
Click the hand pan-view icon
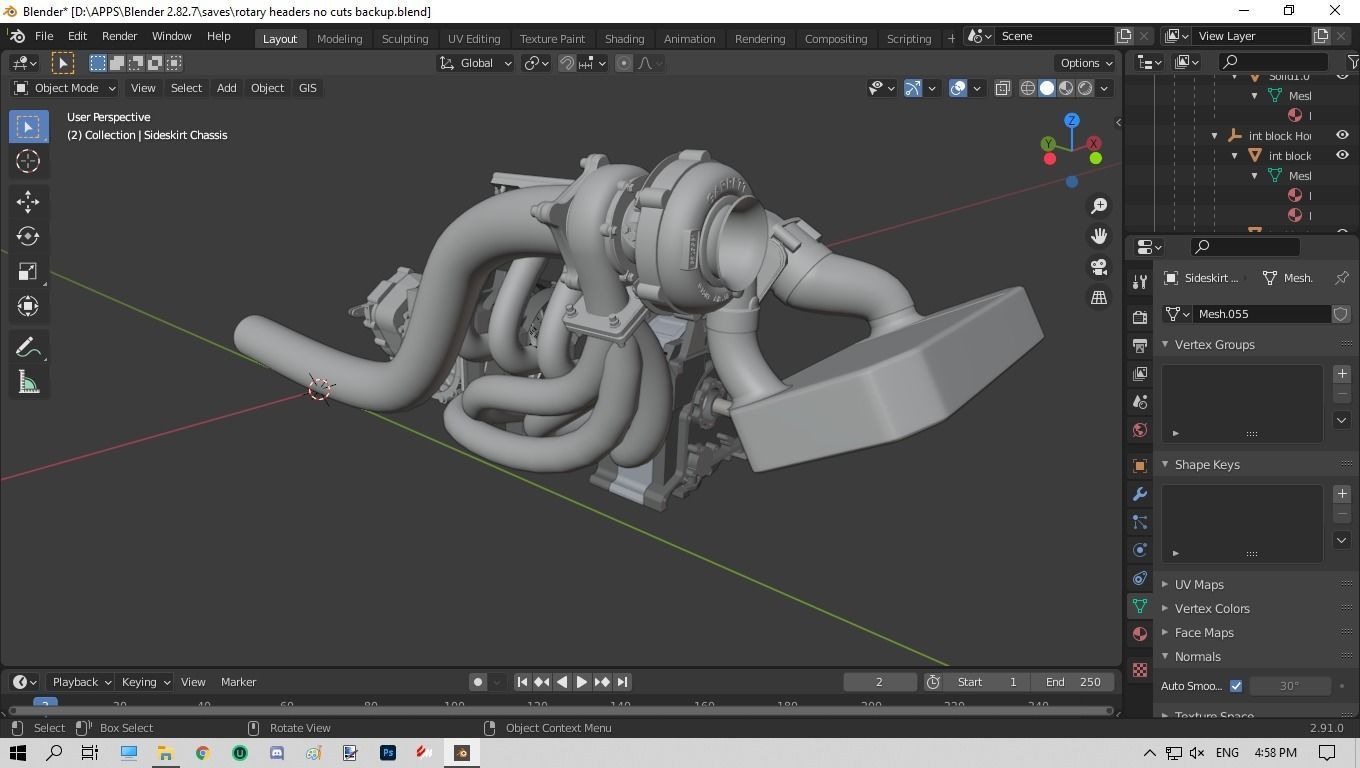point(1099,236)
